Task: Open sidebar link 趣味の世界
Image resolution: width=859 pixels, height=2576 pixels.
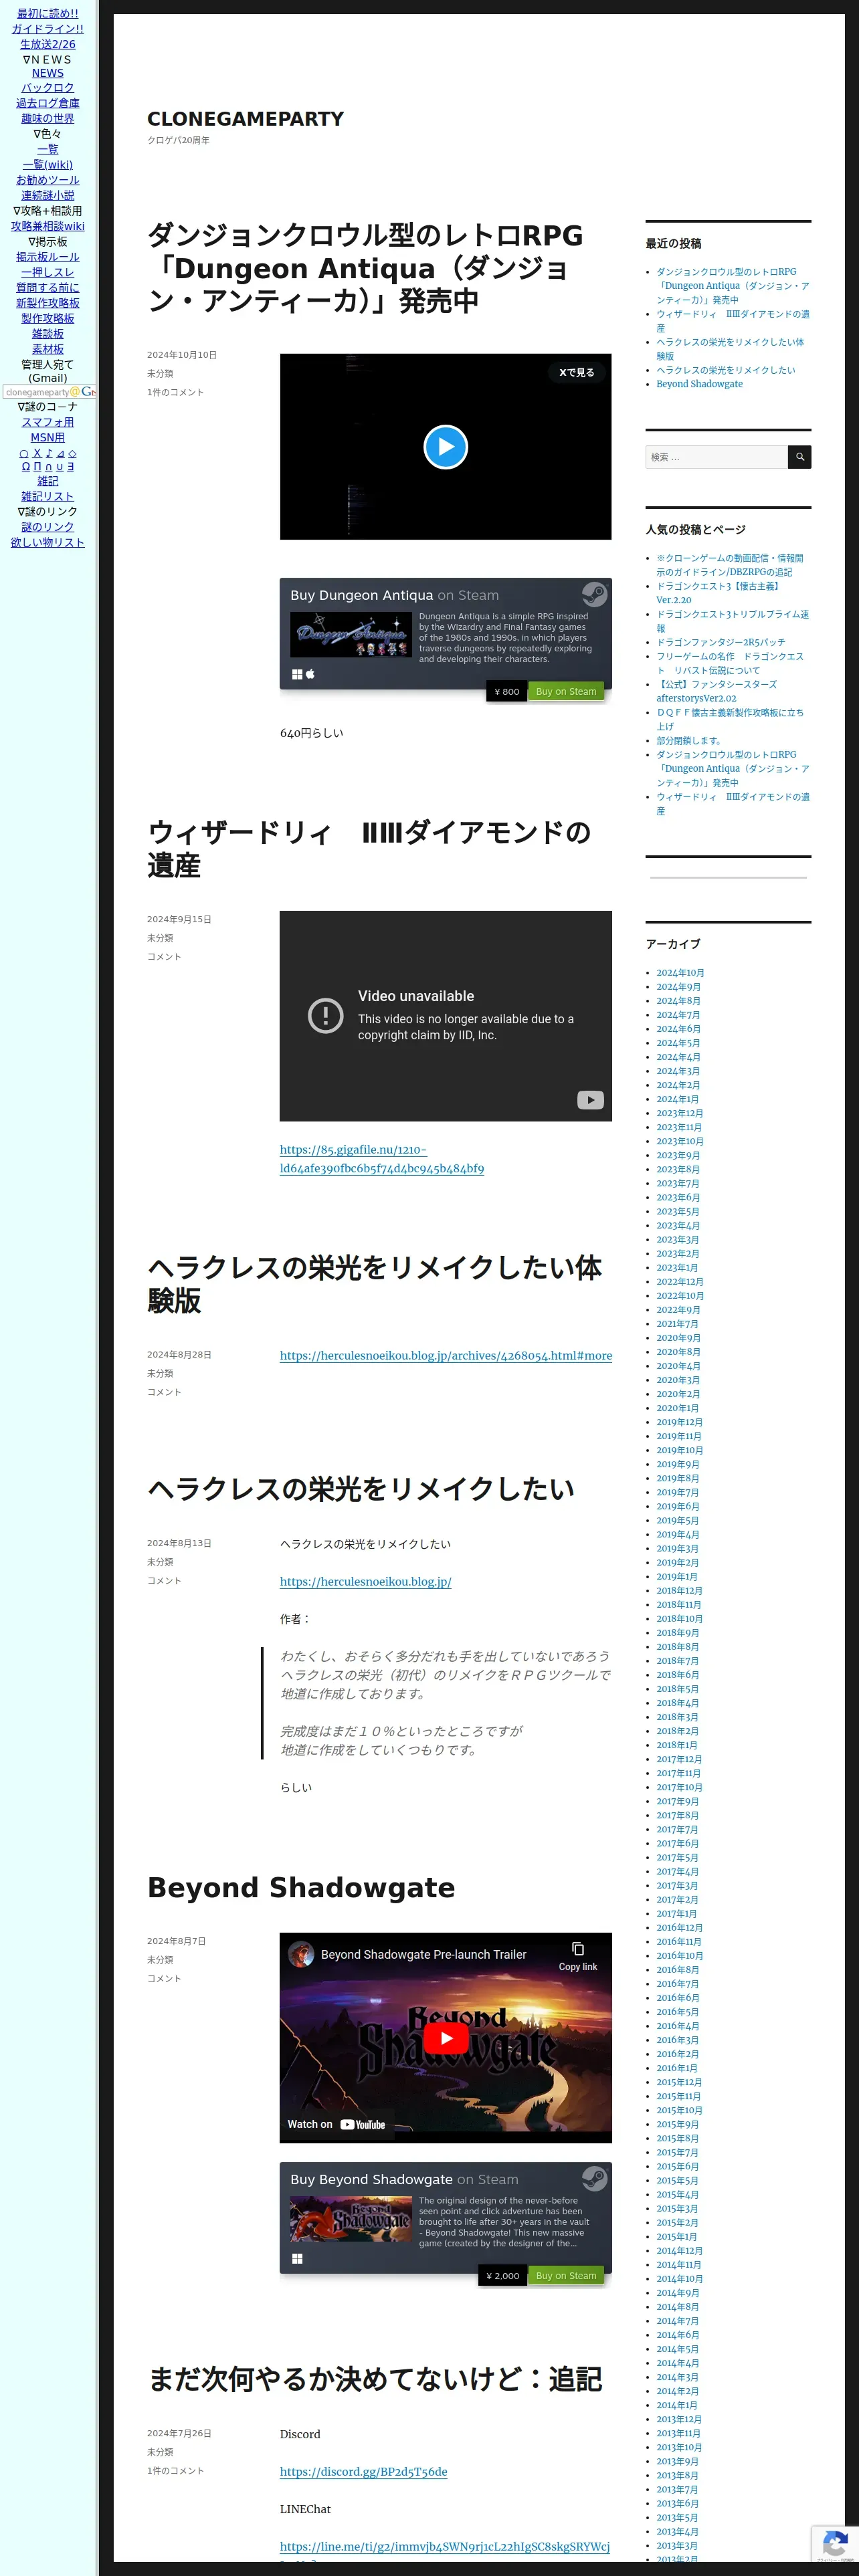Action: click(x=48, y=118)
